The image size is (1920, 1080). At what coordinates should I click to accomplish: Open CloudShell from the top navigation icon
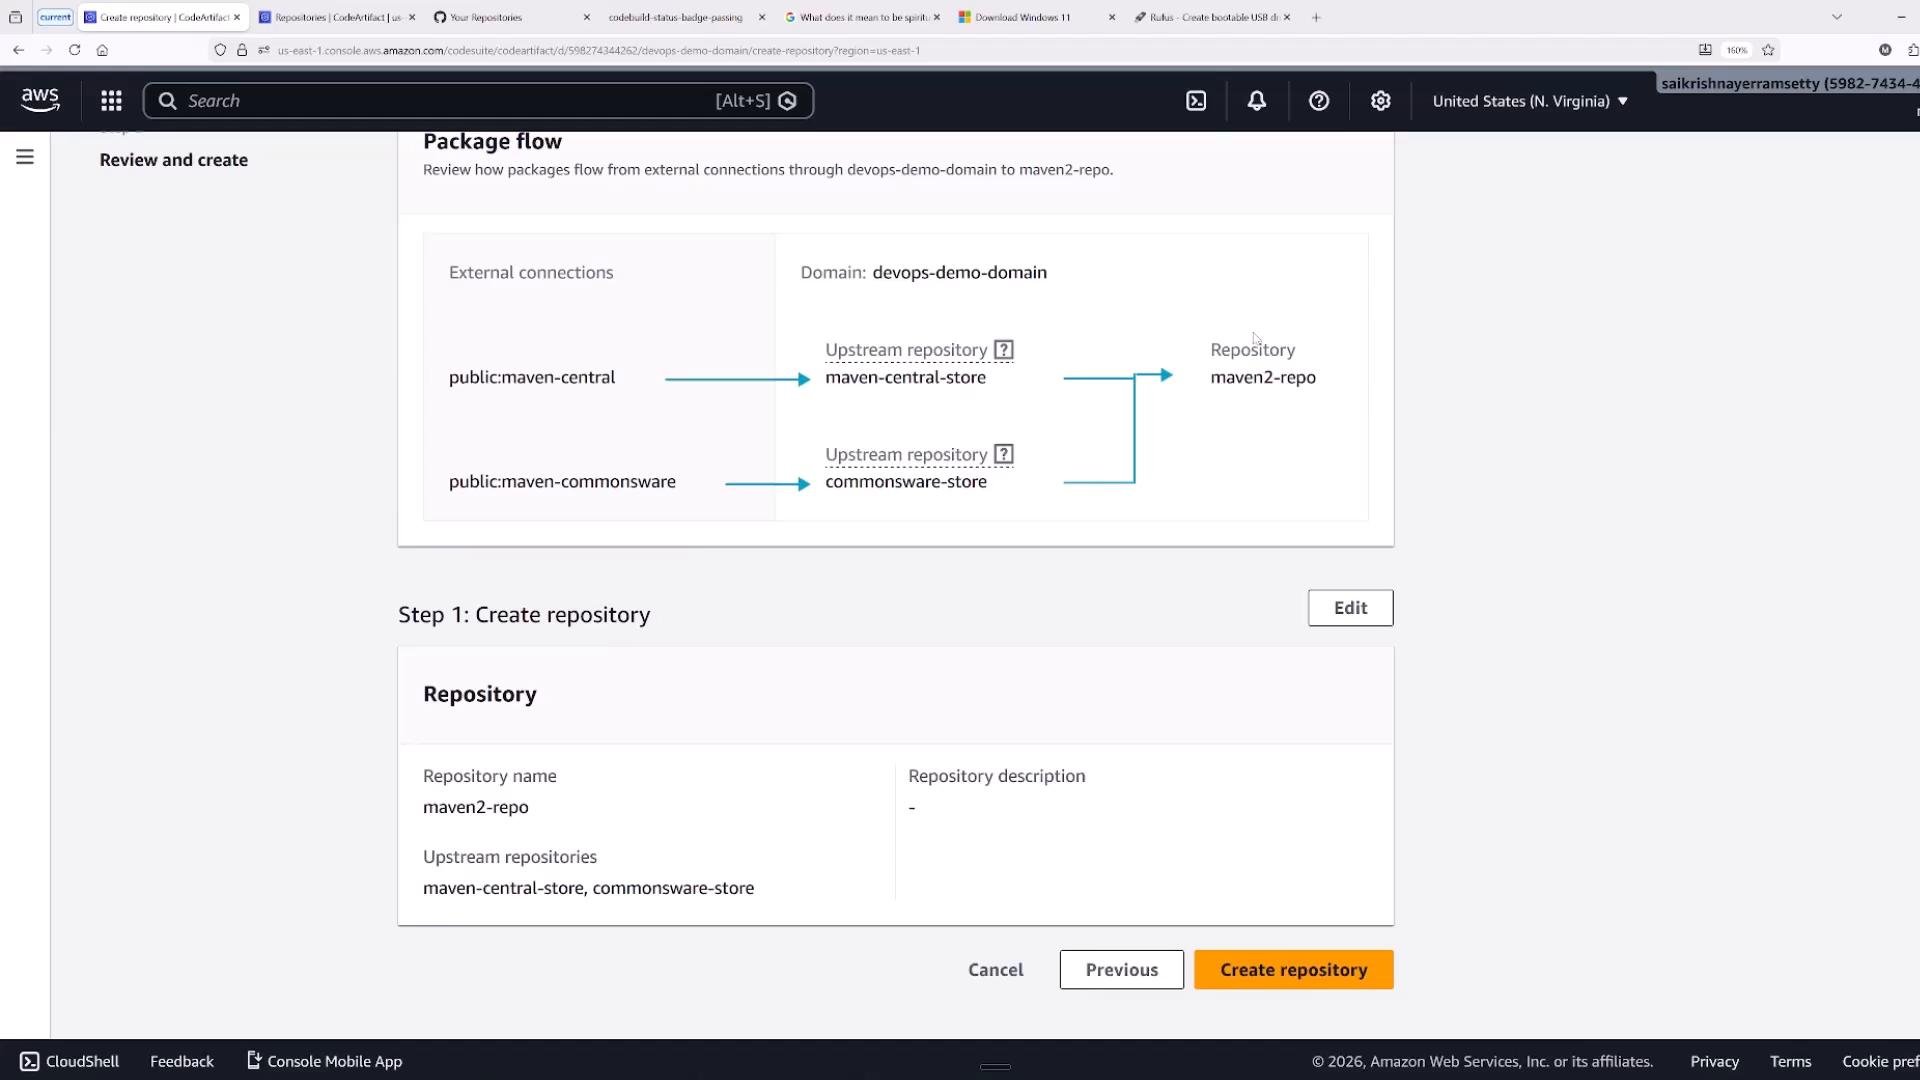tap(1196, 100)
